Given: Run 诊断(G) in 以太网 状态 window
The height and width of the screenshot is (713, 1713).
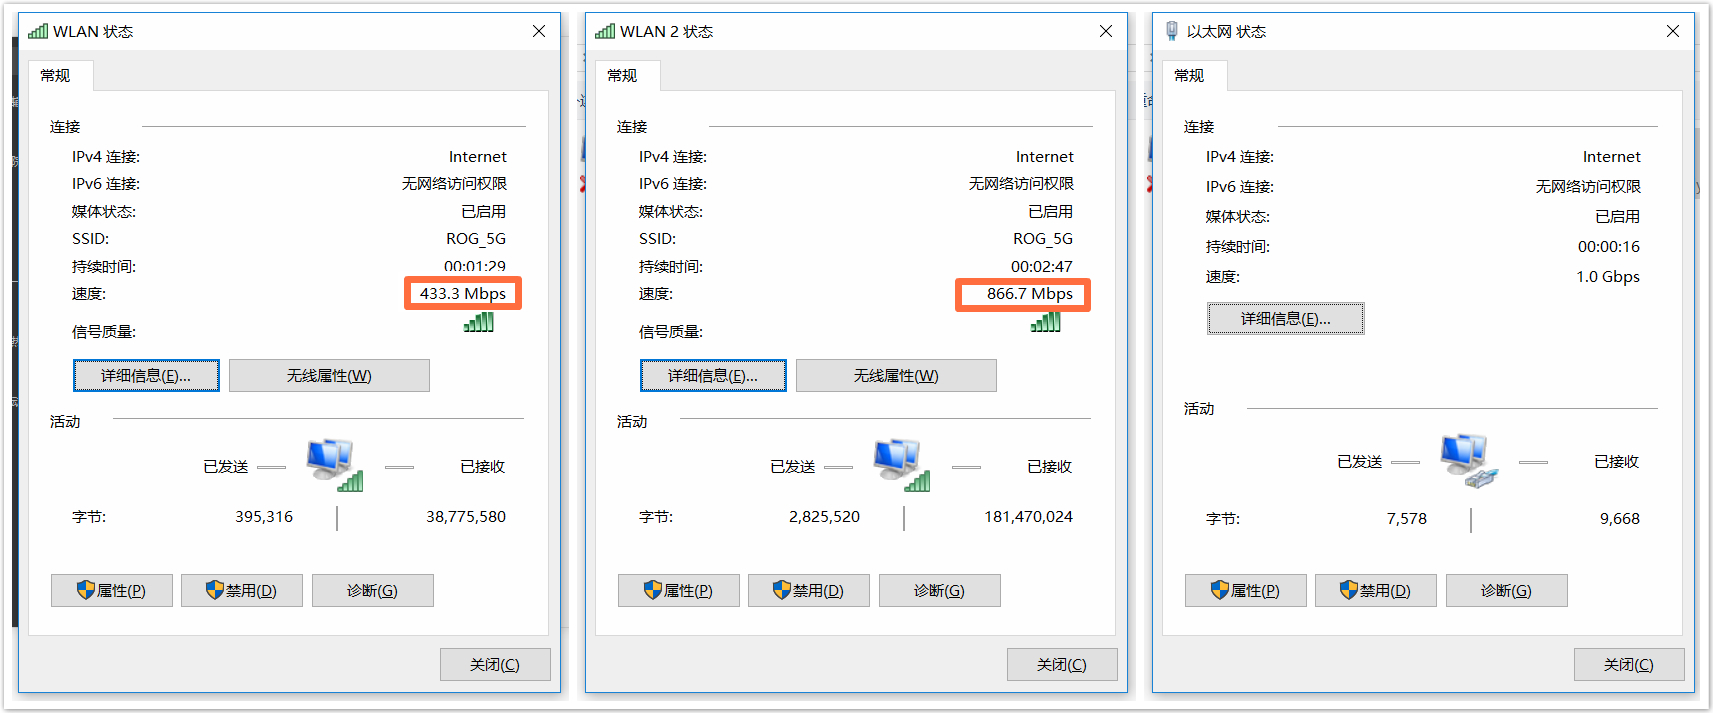Looking at the screenshot, I should click(x=1507, y=591).
